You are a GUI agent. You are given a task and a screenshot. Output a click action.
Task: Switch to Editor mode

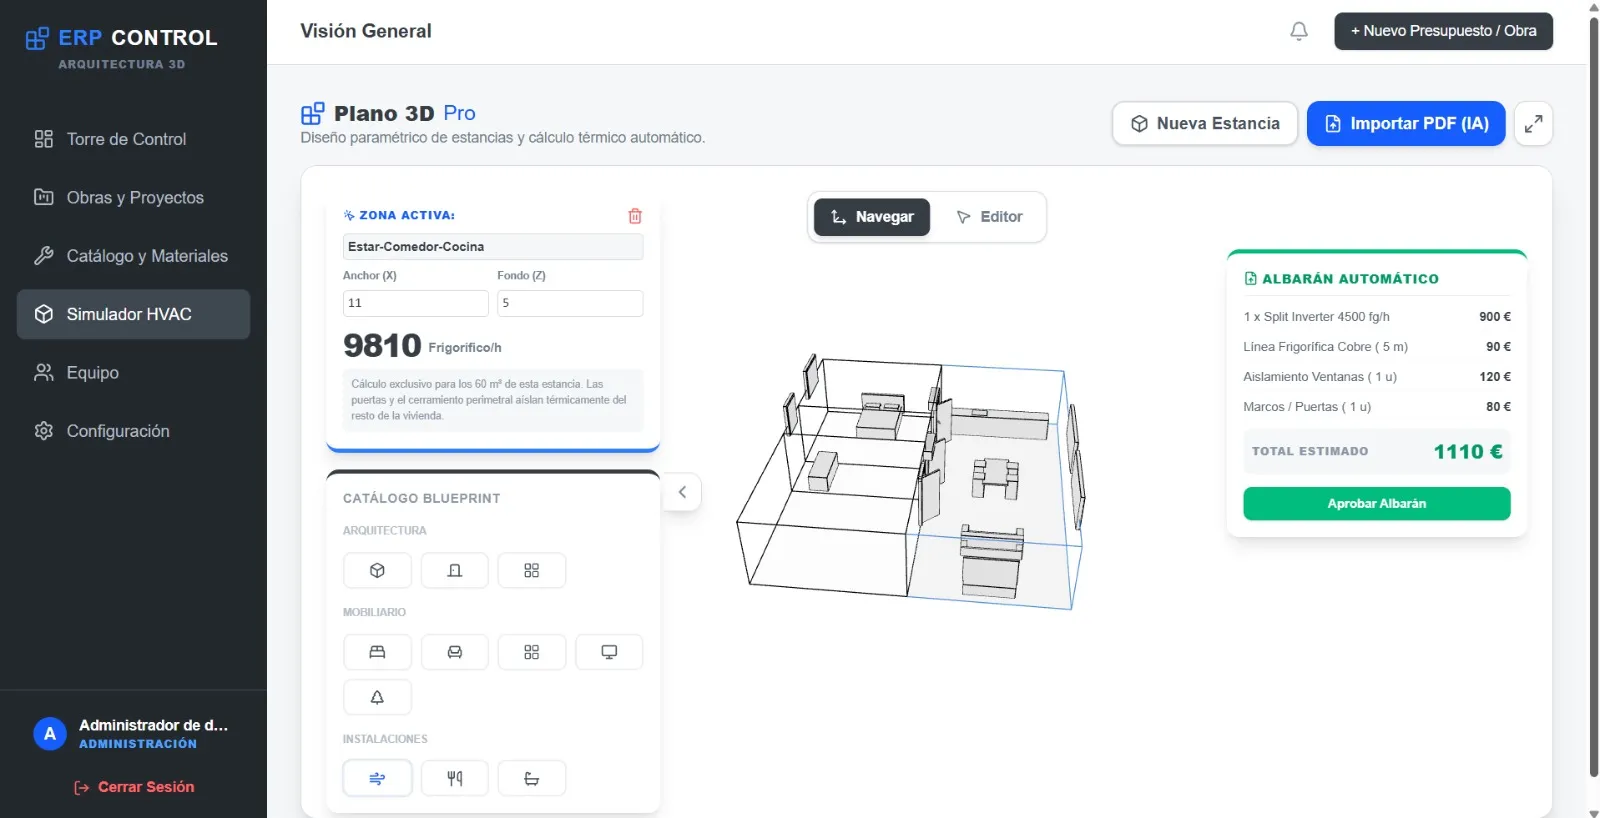point(989,217)
